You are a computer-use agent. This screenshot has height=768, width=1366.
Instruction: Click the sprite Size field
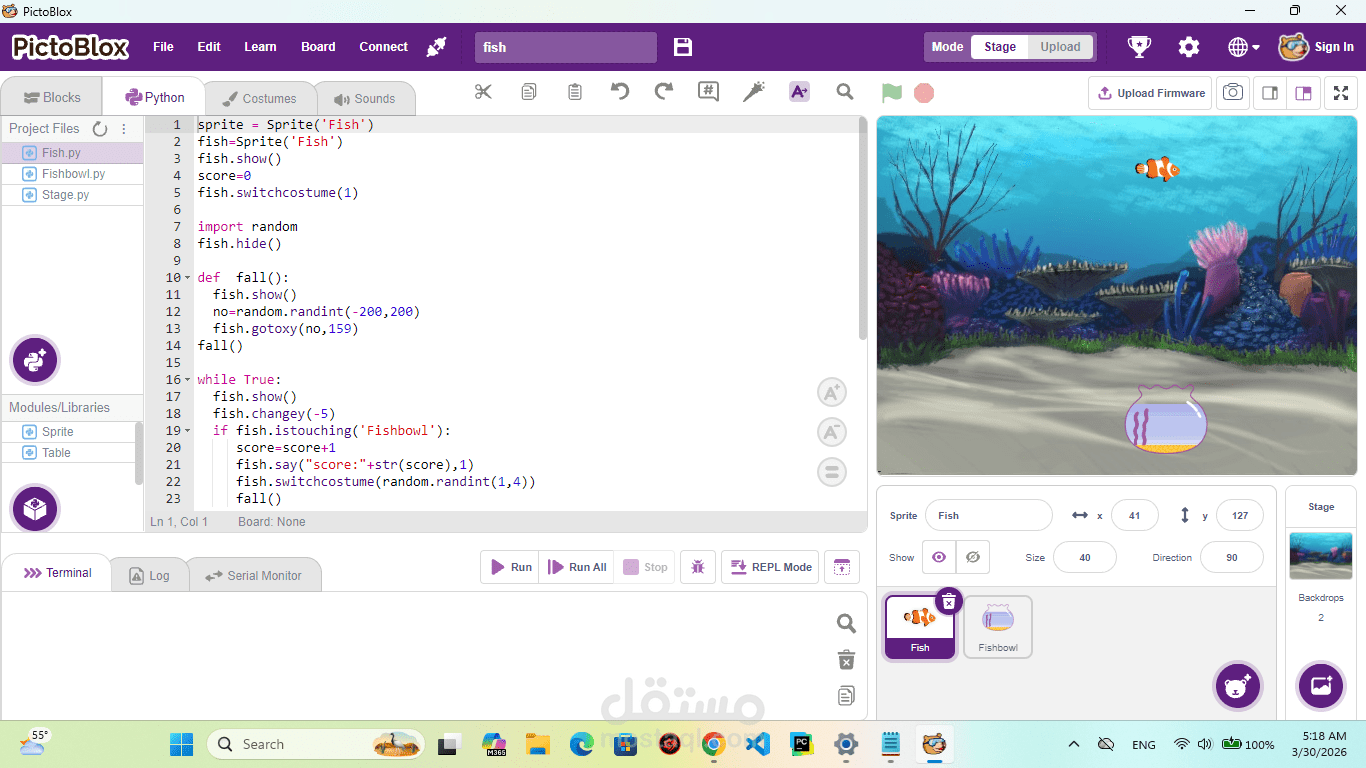[x=1084, y=557]
